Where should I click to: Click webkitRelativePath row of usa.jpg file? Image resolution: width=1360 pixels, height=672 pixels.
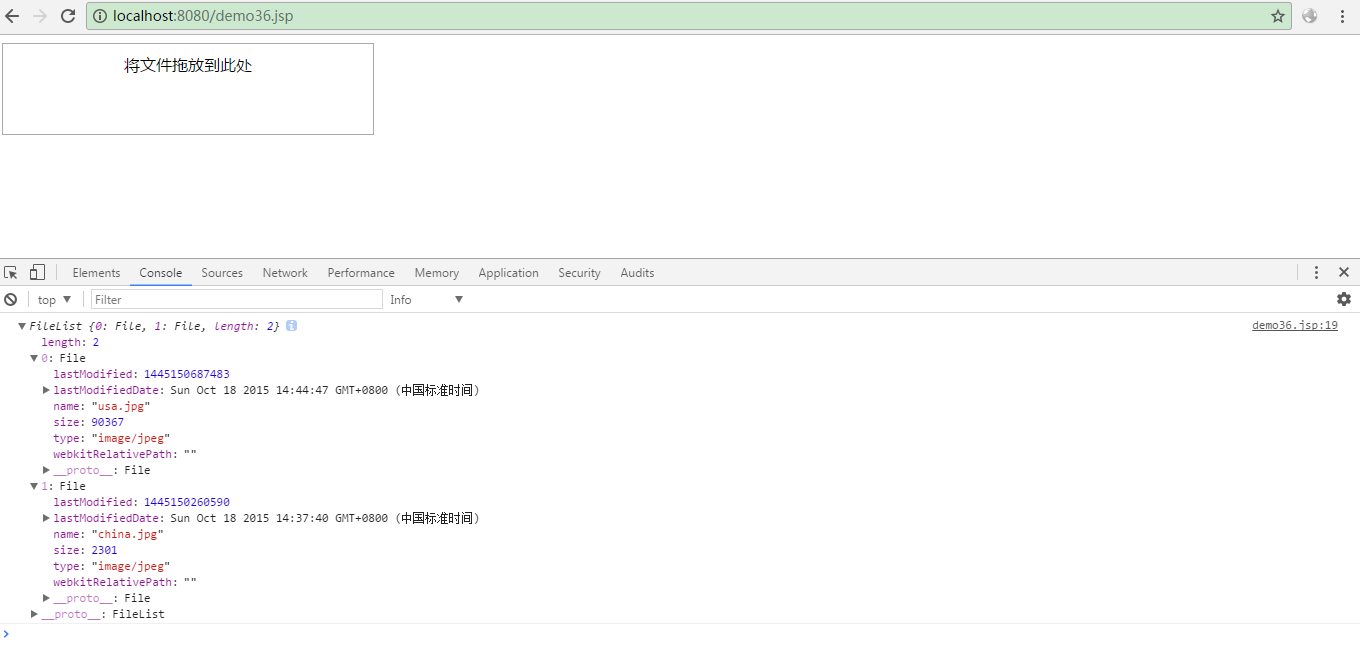point(125,454)
